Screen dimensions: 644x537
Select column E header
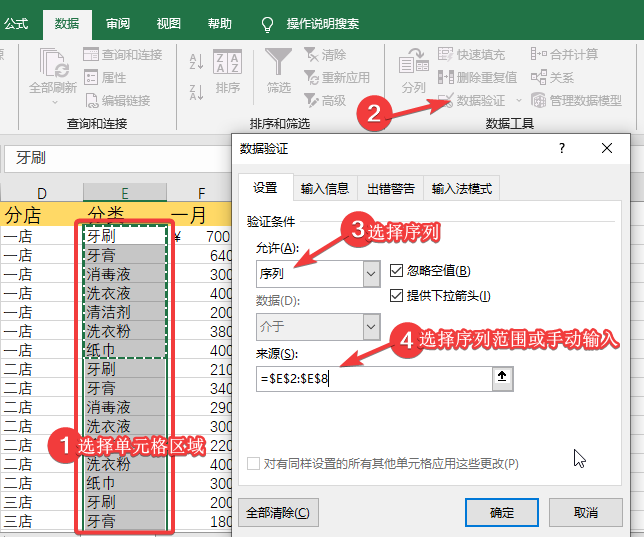pos(125,193)
